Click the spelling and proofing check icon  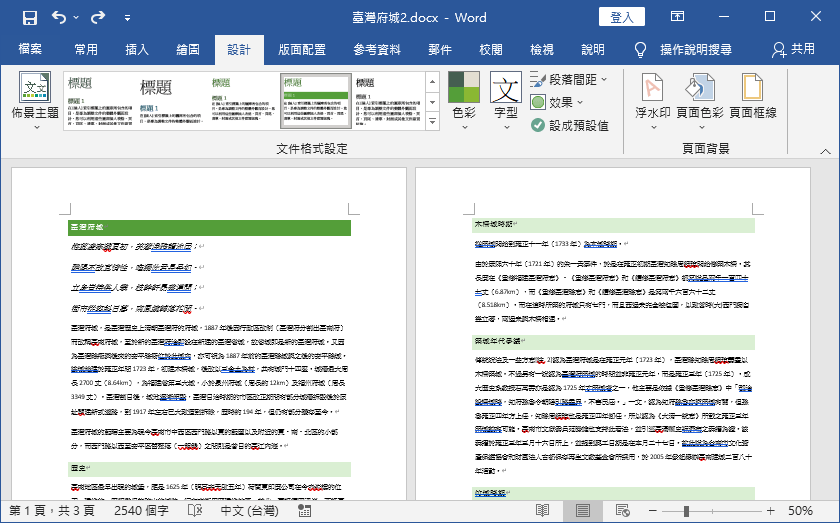coord(195,511)
